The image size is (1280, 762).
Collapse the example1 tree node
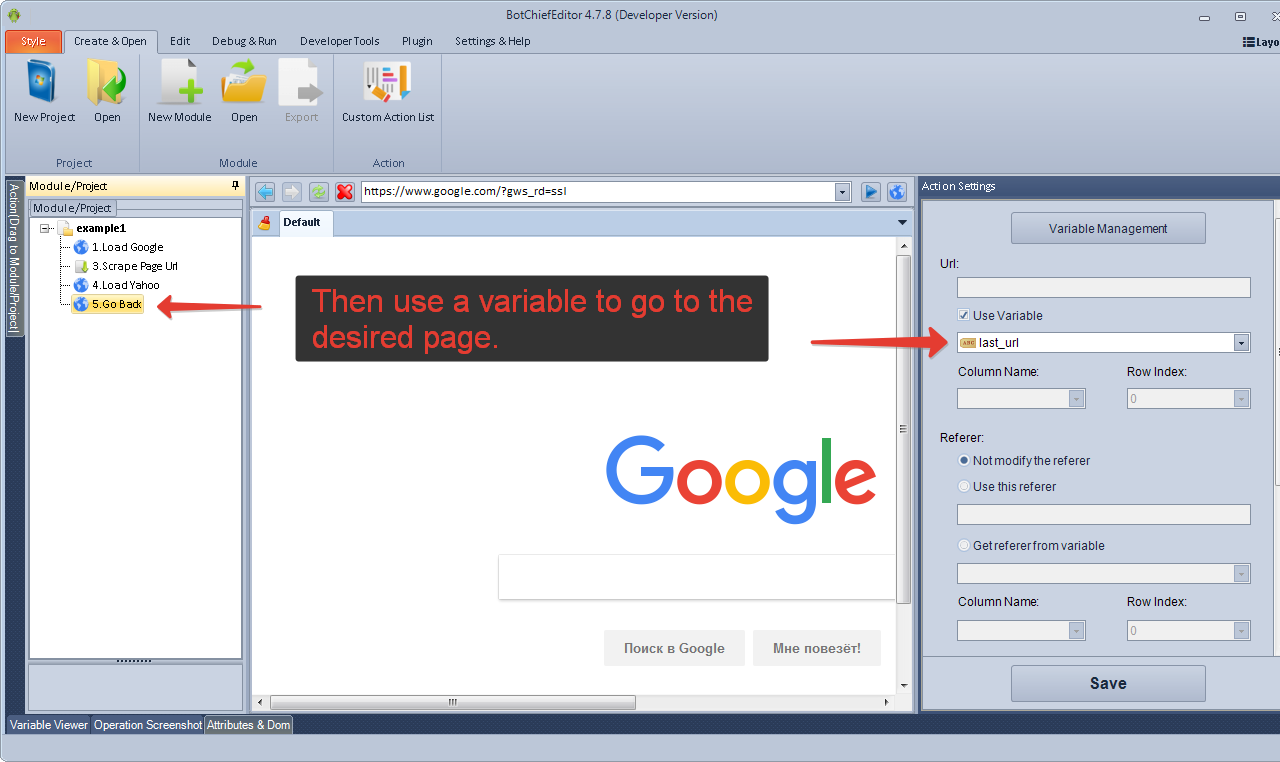pos(46,229)
